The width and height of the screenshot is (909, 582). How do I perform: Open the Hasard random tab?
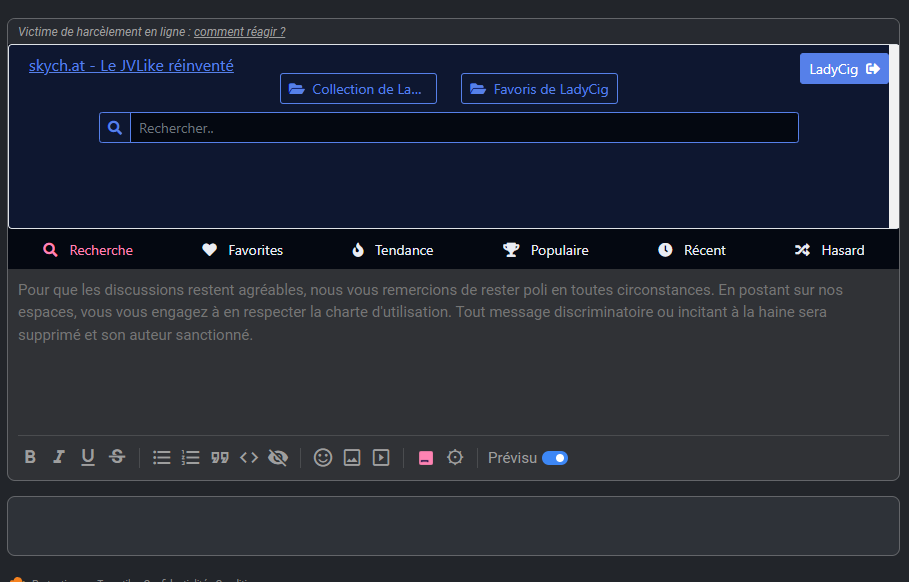coord(829,250)
